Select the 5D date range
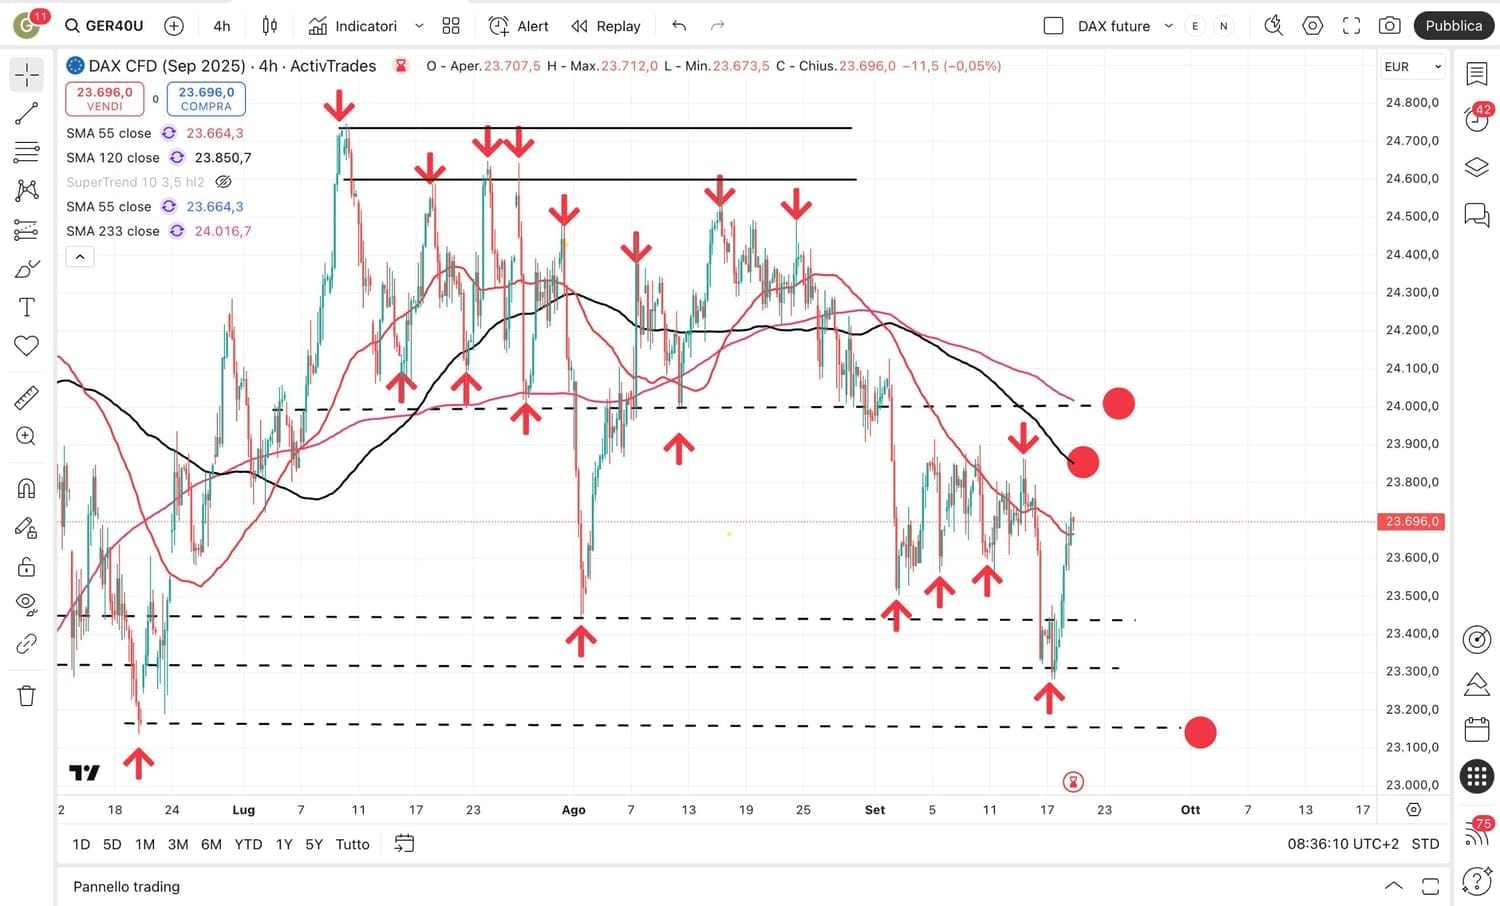 [112, 844]
